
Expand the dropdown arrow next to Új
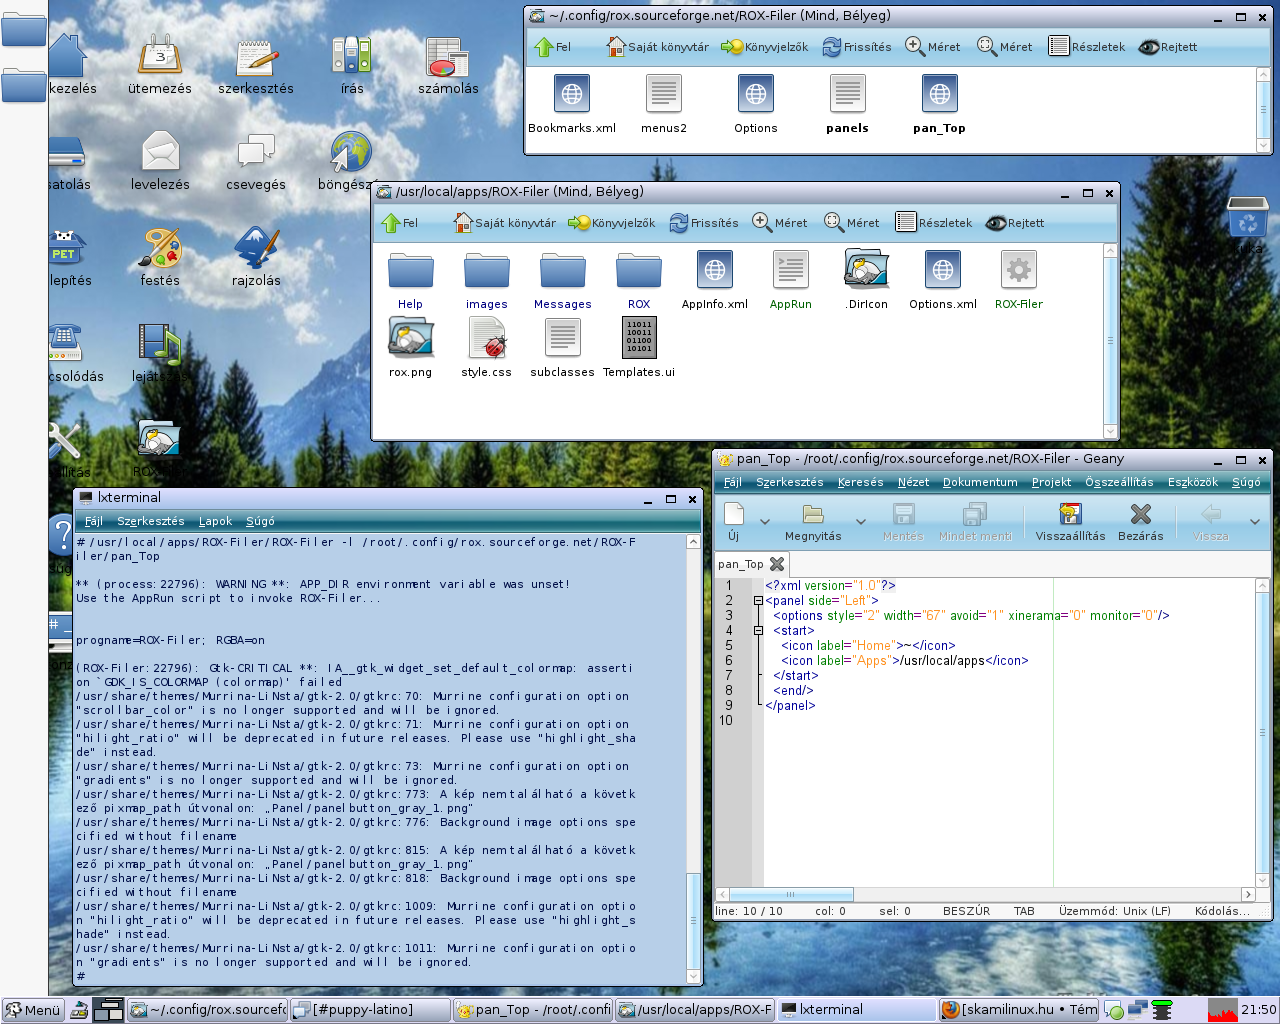point(765,522)
